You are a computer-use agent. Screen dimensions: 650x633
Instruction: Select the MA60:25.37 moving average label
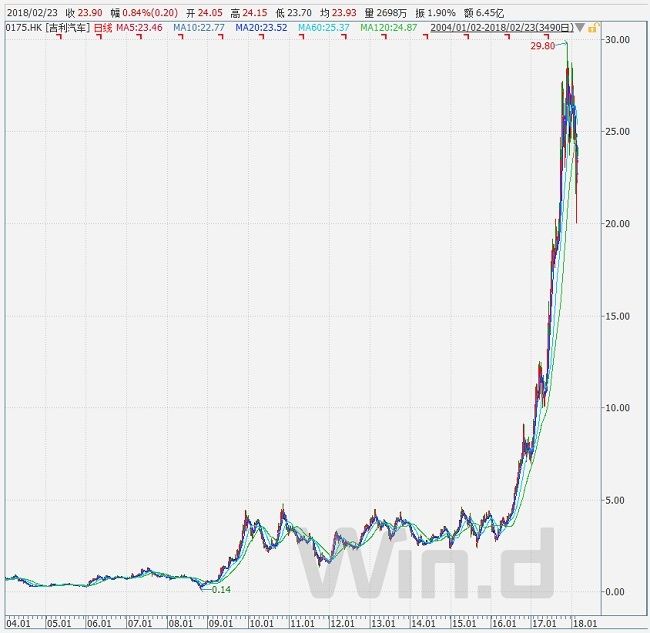pos(324,28)
